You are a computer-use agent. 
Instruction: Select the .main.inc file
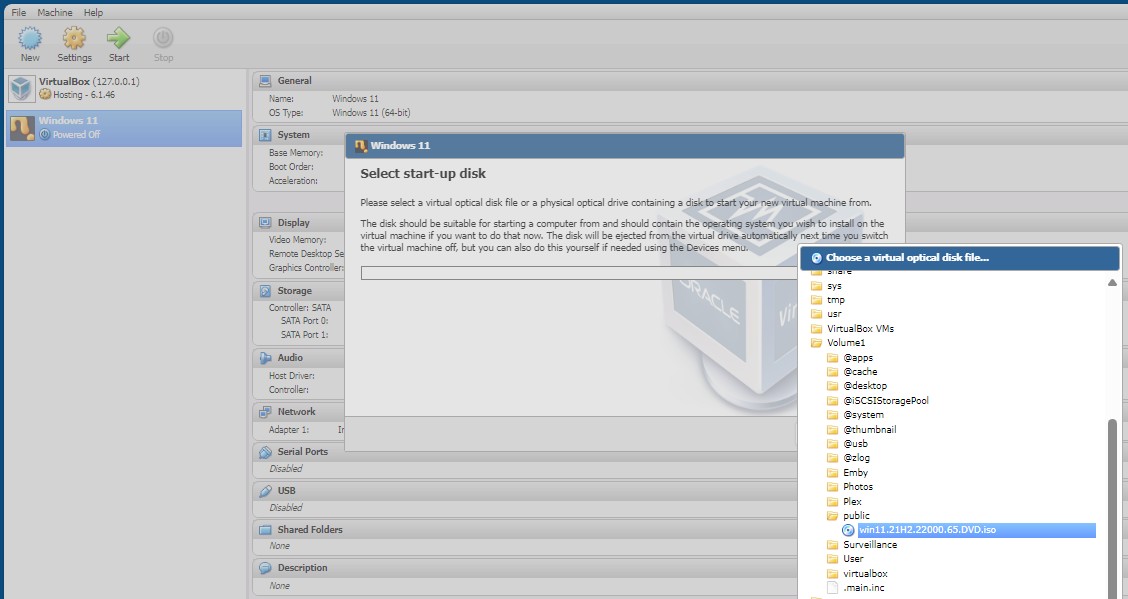tap(864, 587)
